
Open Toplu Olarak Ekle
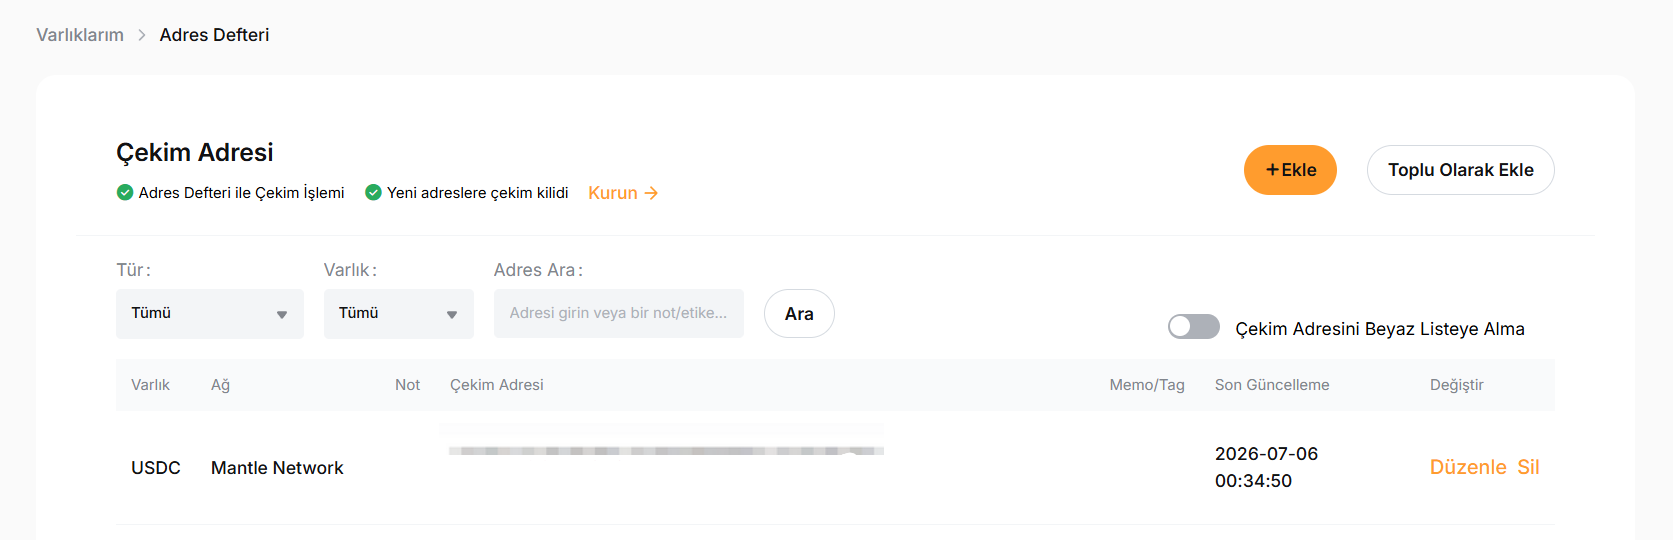tap(1460, 170)
